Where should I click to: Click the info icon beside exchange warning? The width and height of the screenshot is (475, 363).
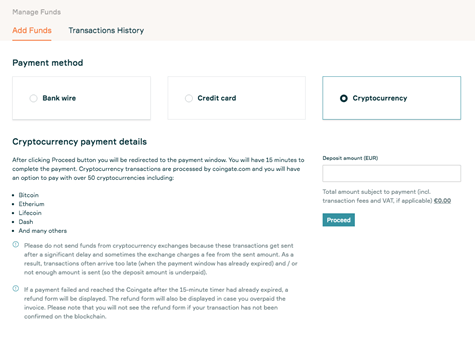point(16,245)
